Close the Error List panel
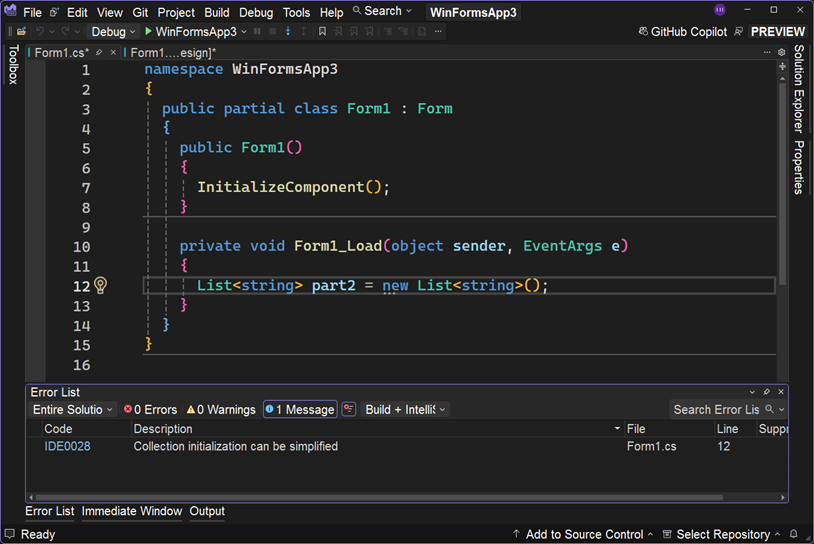This screenshot has width=814, height=544. point(781,392)
